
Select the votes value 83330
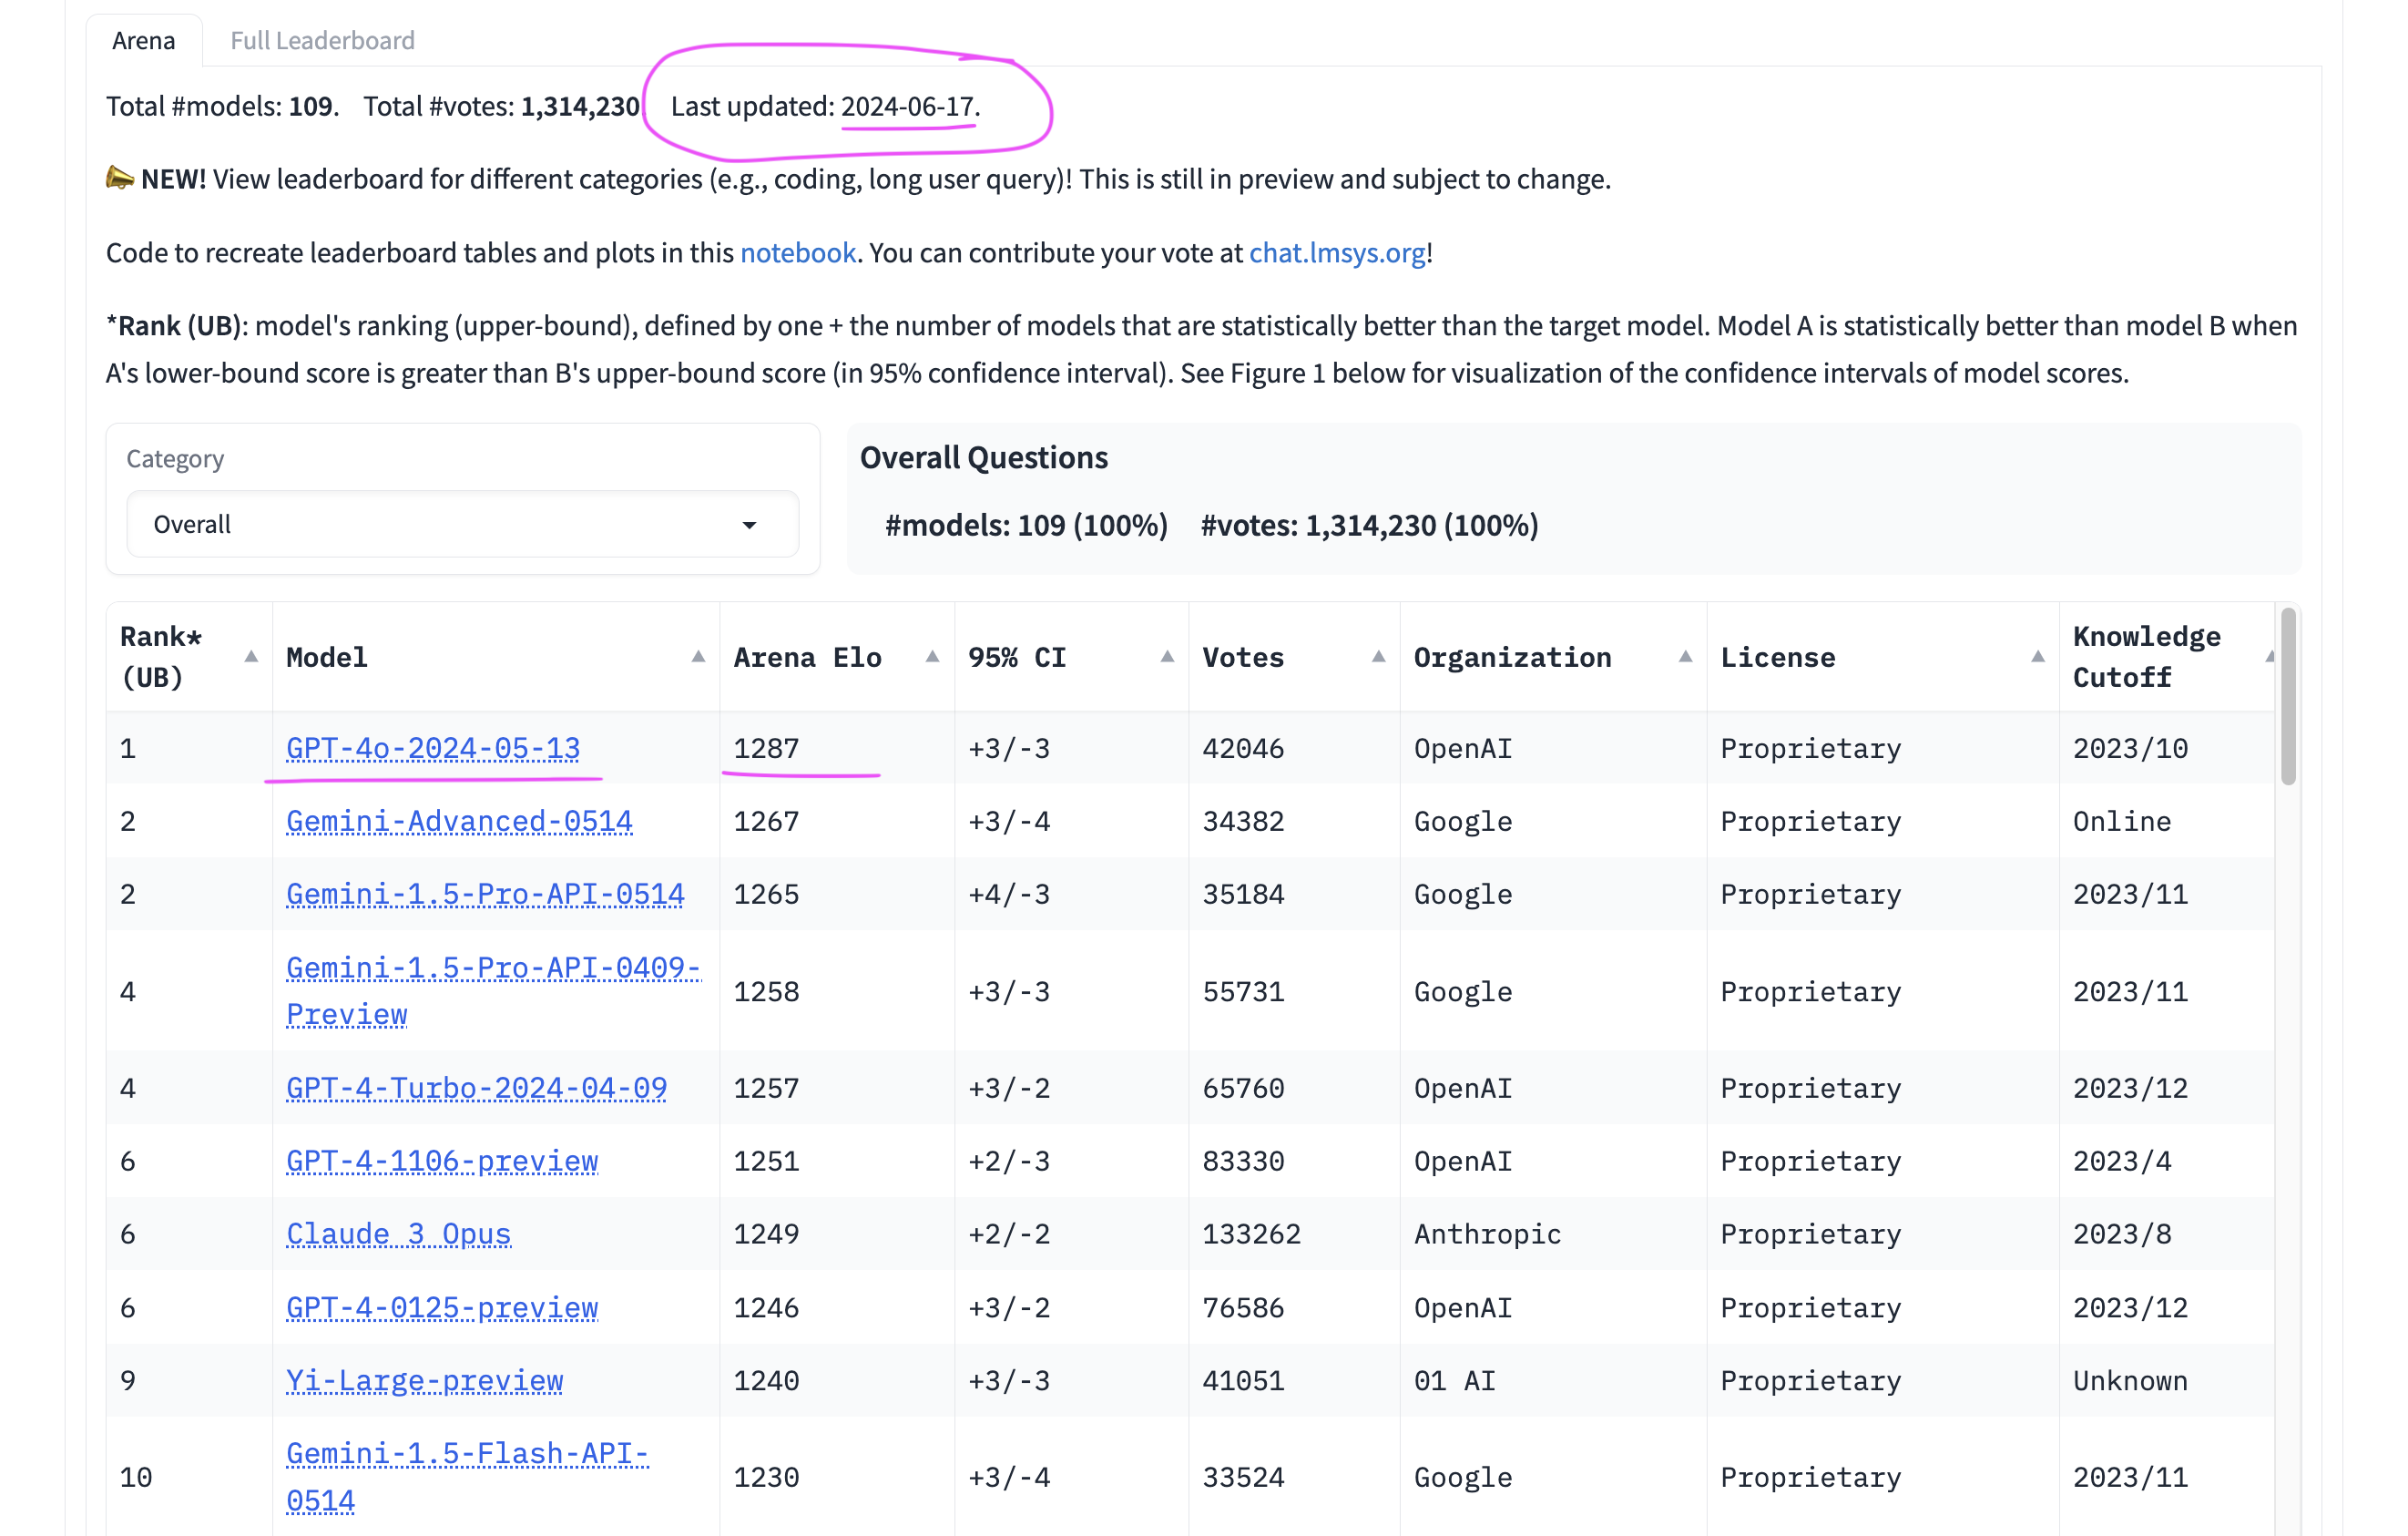click(1243, 1161)
